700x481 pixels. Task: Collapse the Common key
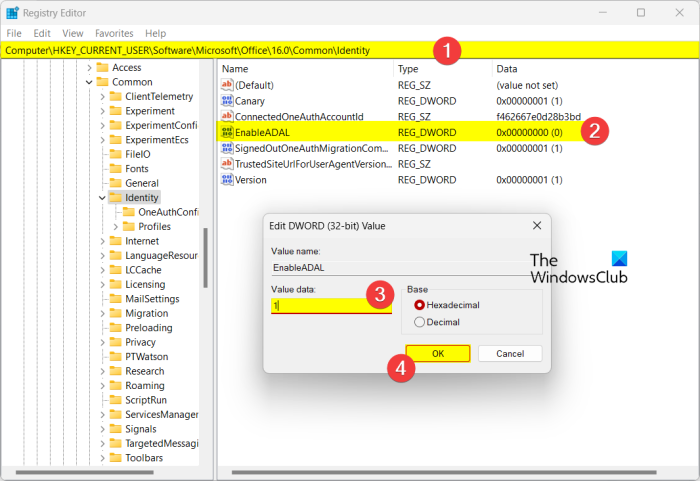click(x=89, y=82)
